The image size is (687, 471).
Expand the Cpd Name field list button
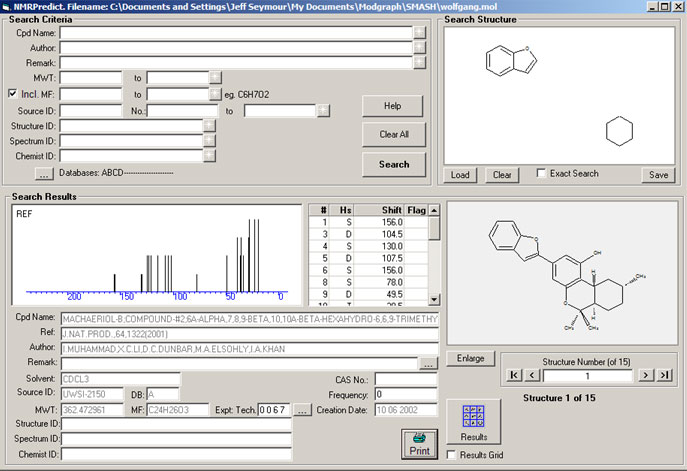419,32
